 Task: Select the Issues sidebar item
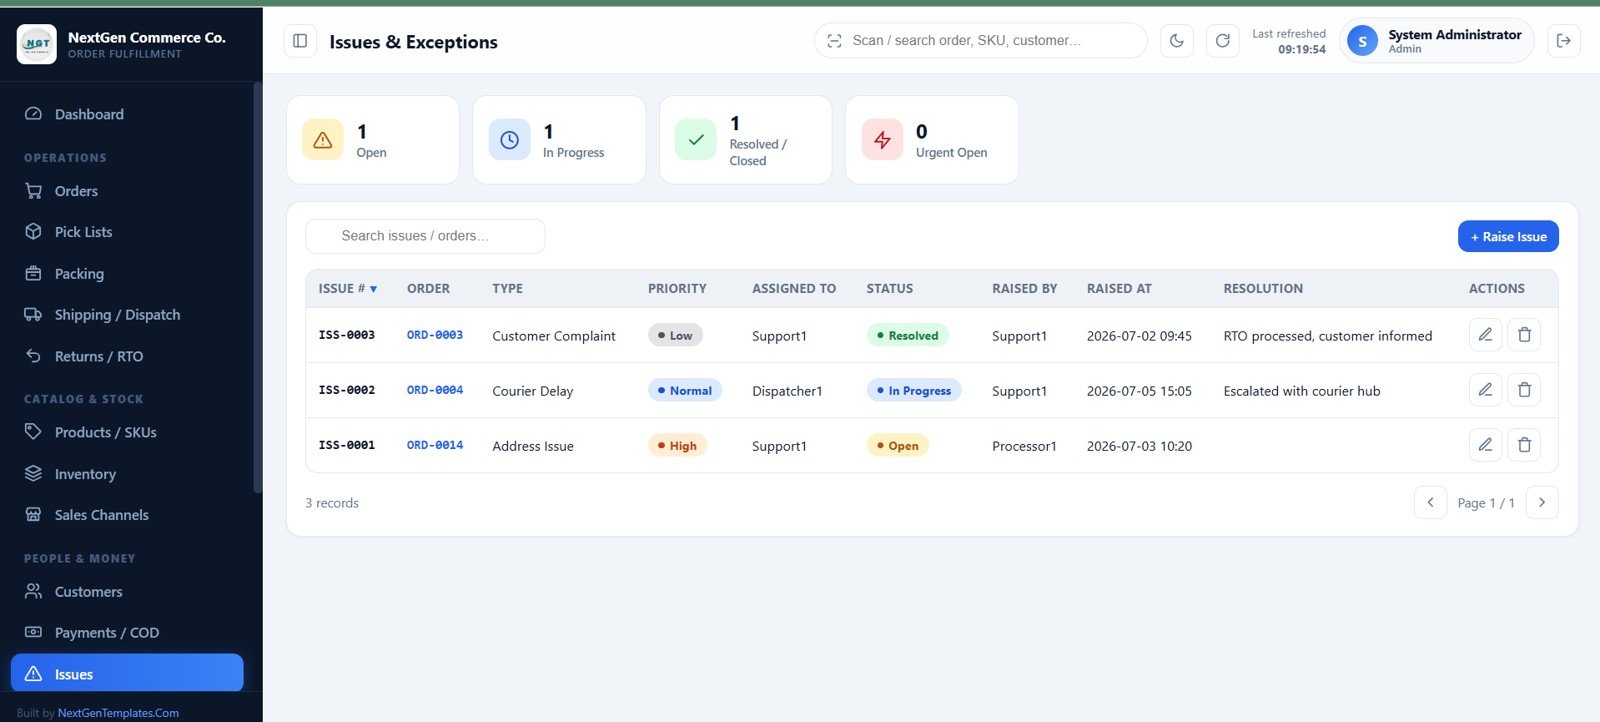pos(127,673)
